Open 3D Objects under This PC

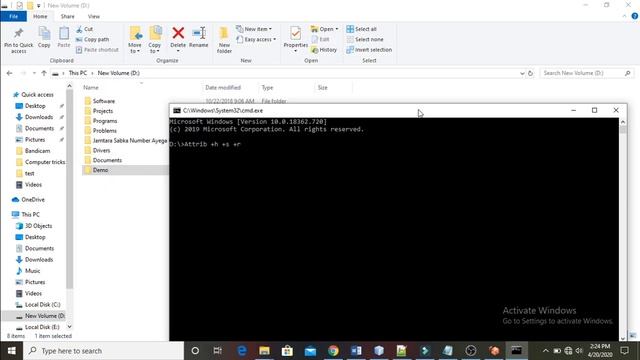[x=38, y=226]
